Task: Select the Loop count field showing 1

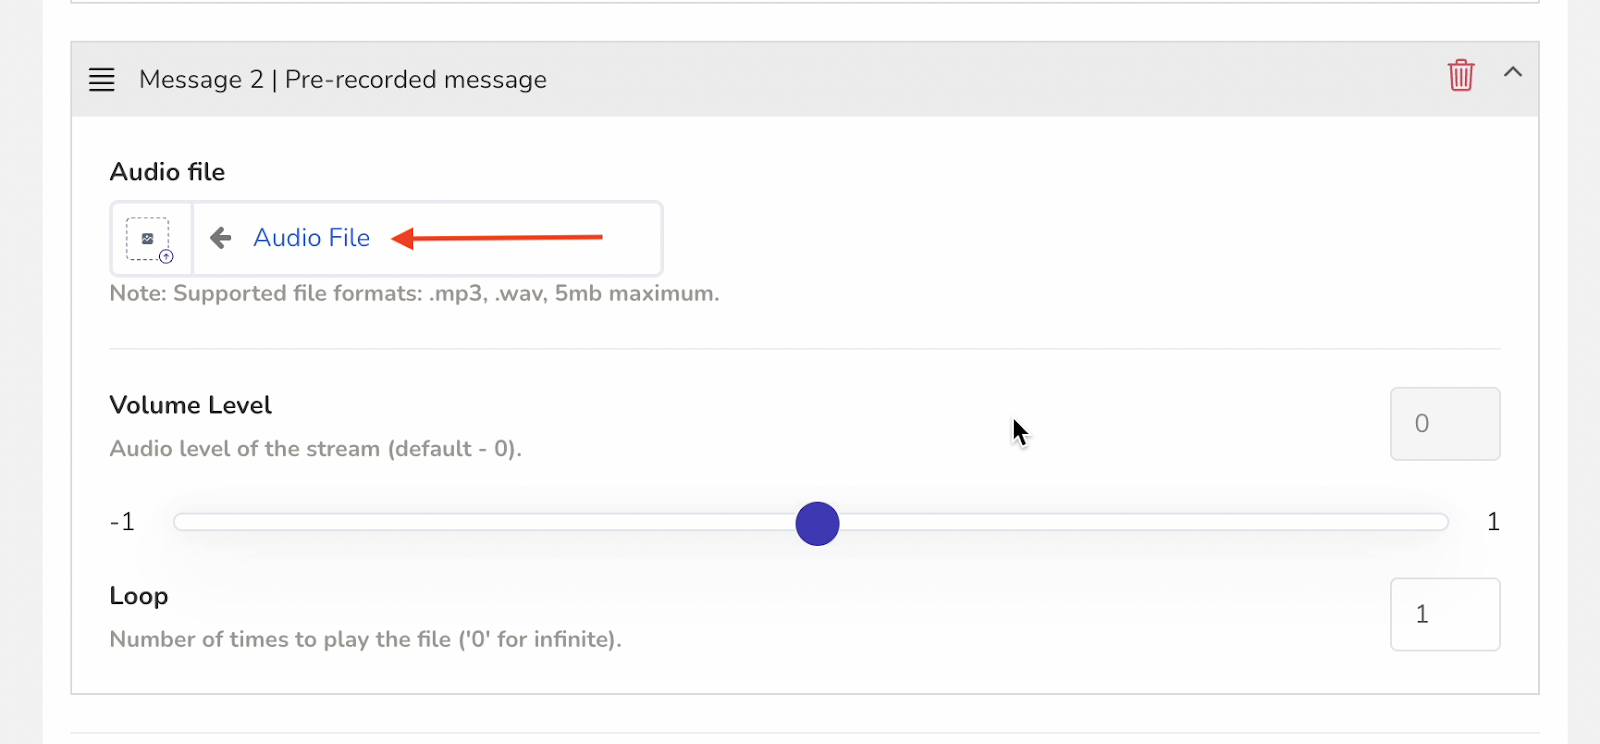Action: pyautogui.click(x=1443, y=614)
